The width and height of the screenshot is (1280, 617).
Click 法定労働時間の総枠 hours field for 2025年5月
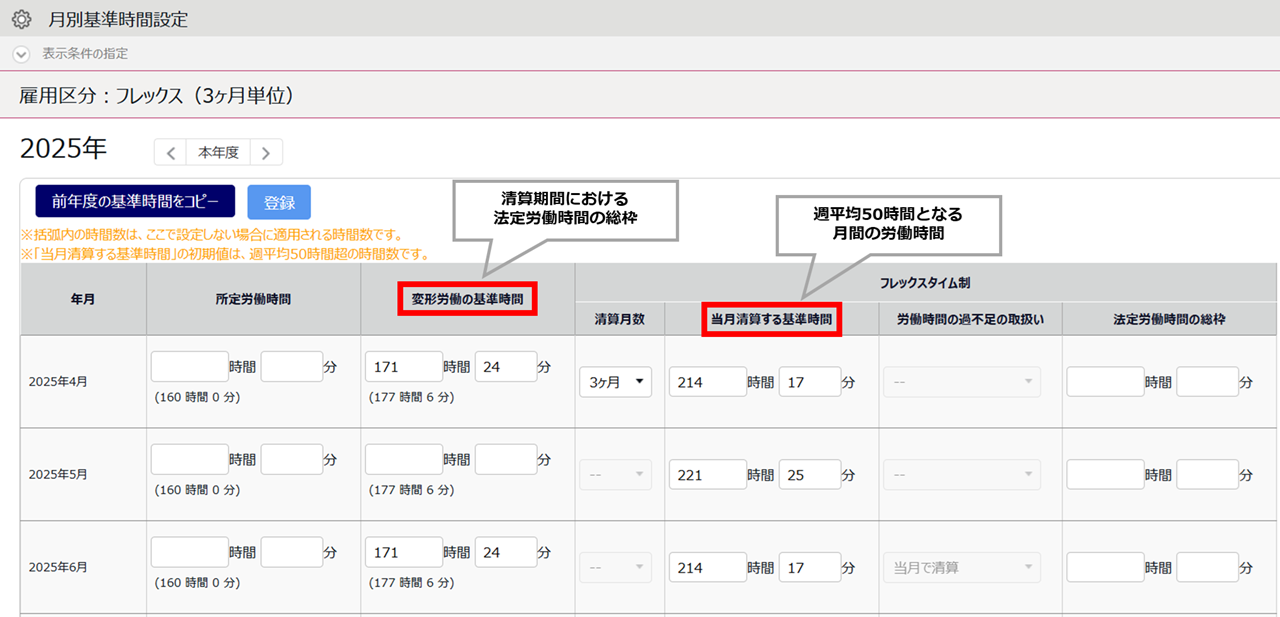tap(1106, 475)
